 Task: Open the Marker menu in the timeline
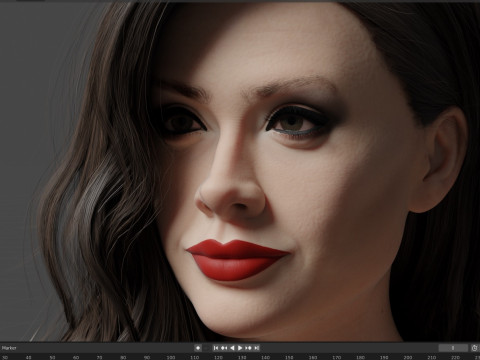point(9,348)
